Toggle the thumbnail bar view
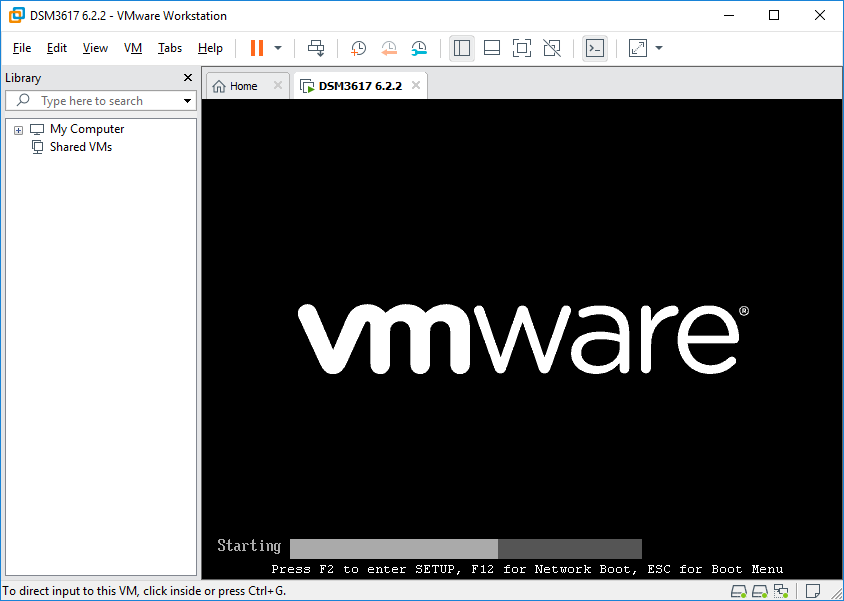The width and height of the screenshot is (844, 601). pyautogui.click(x=492, y=48)
